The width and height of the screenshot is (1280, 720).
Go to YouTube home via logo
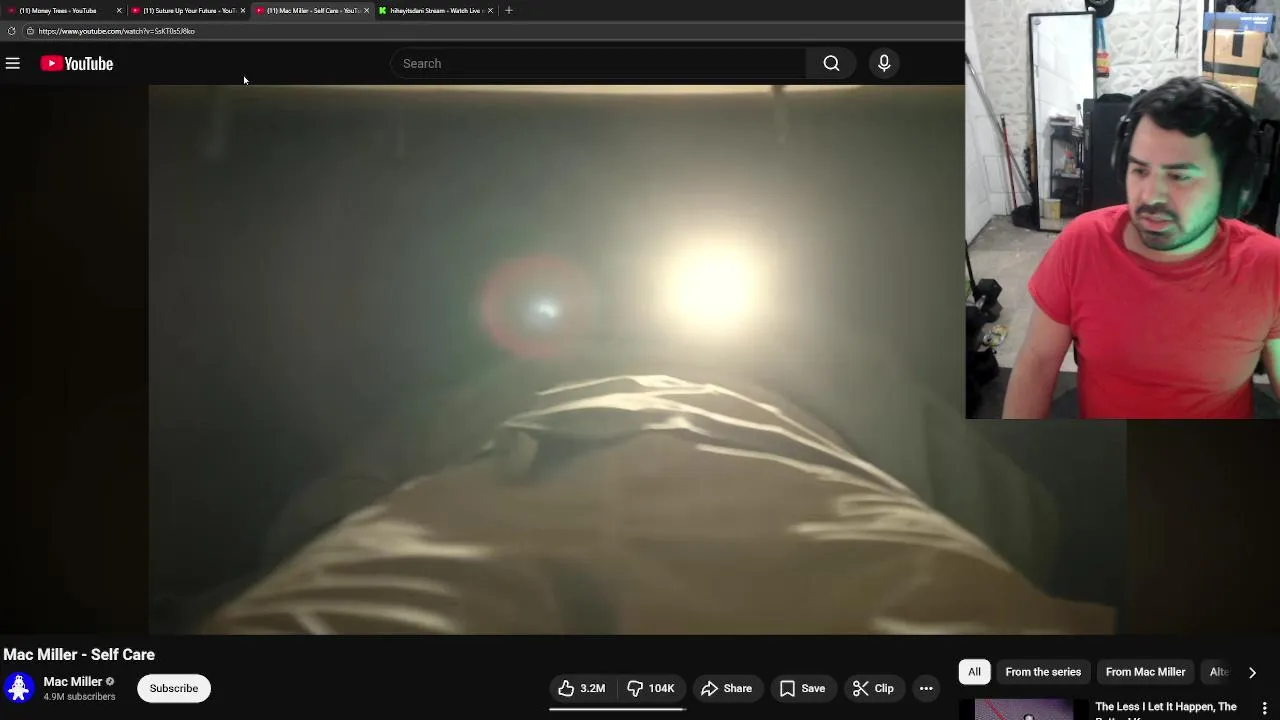[77, 64]
